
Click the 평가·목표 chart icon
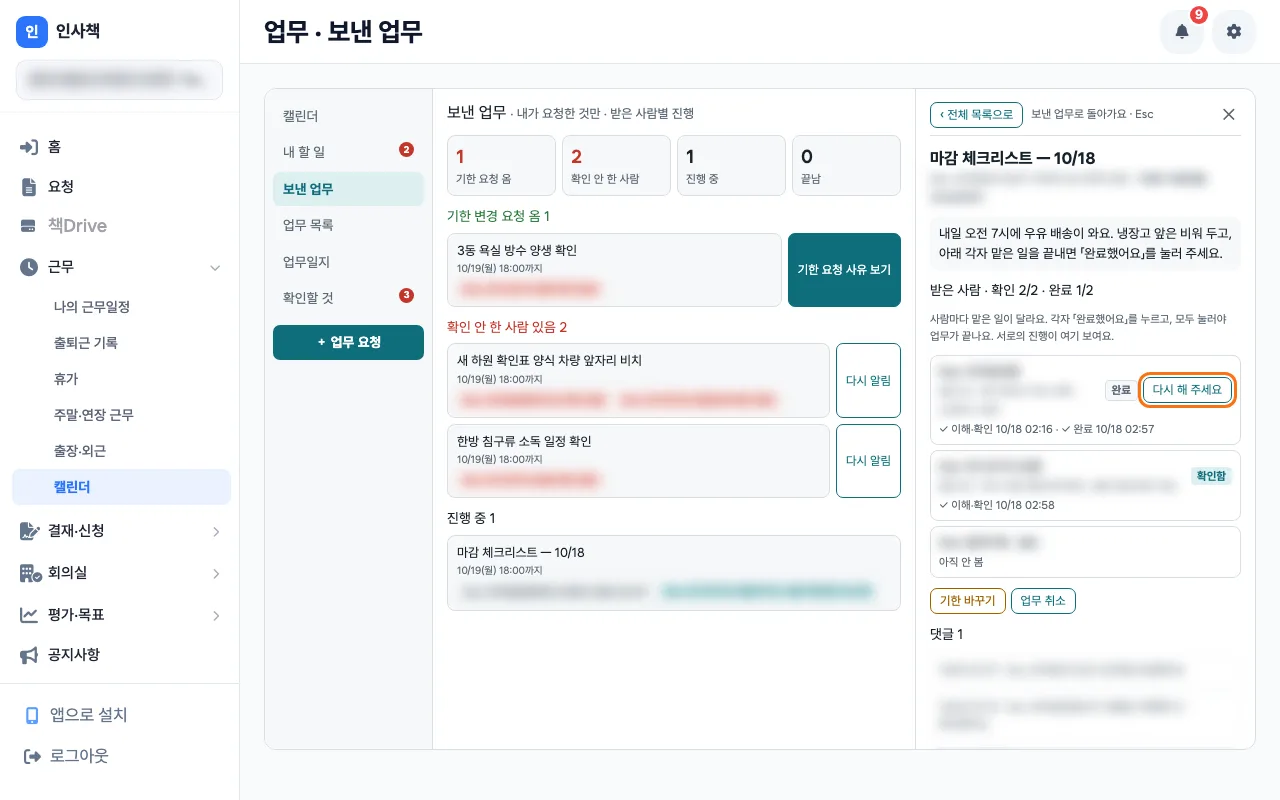(x=29, y=615)
